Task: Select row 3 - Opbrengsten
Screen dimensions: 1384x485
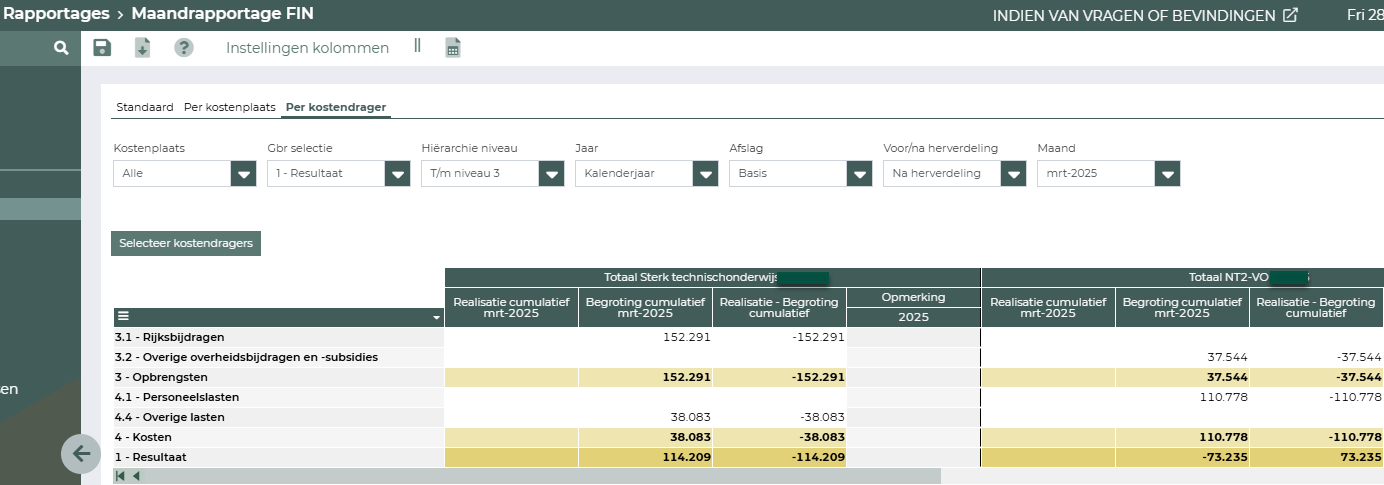Action: tap(279, 377)
